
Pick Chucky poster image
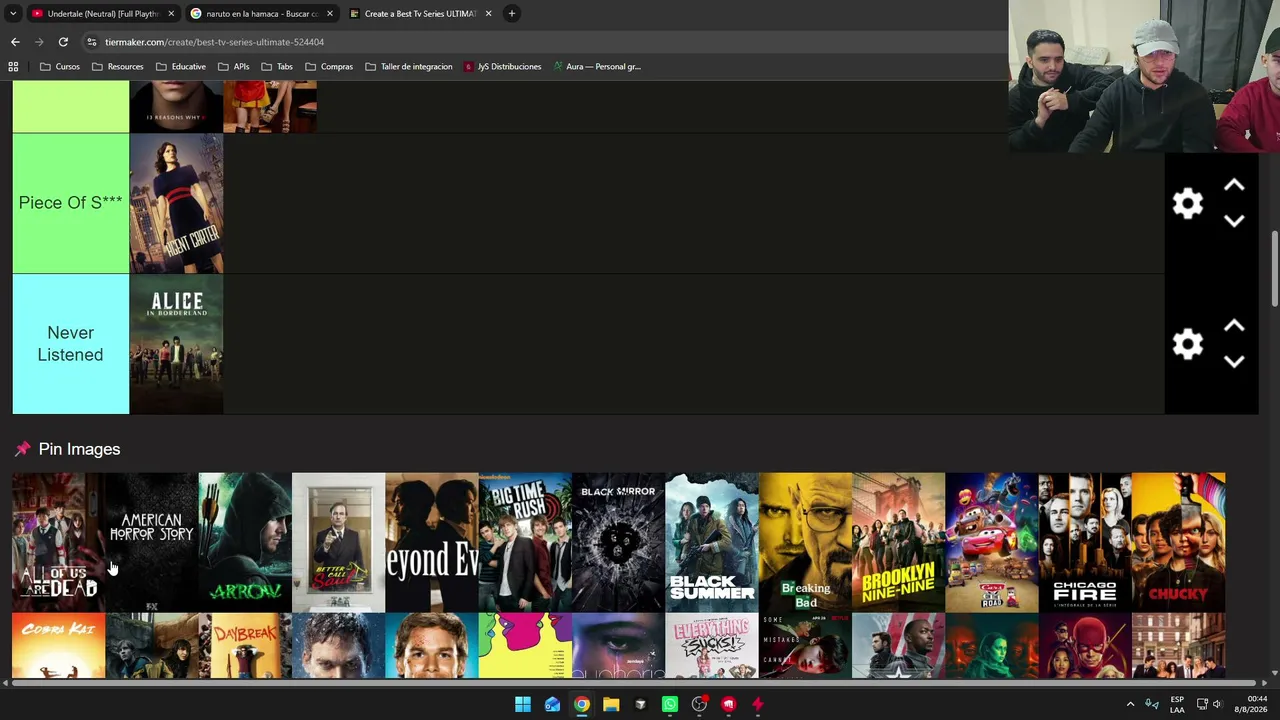click(1178, 542)
